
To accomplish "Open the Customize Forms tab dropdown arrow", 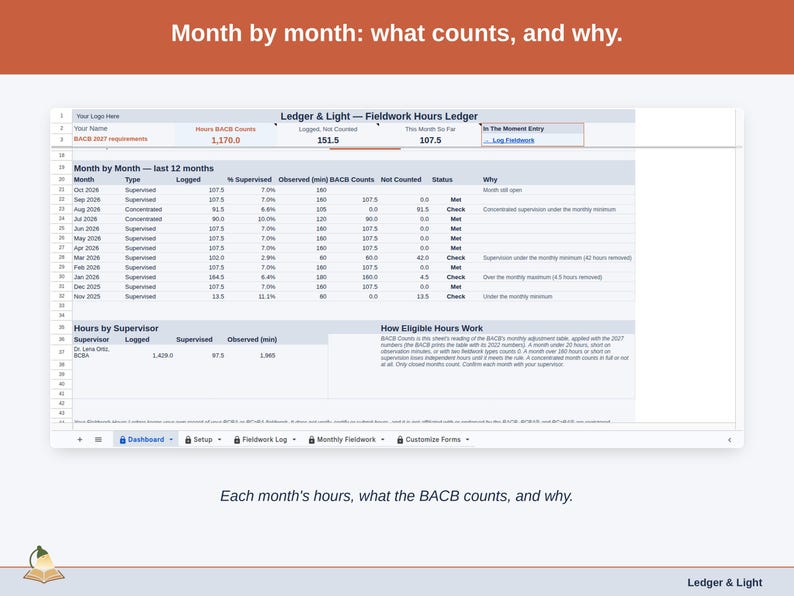I will click(467, 440).
